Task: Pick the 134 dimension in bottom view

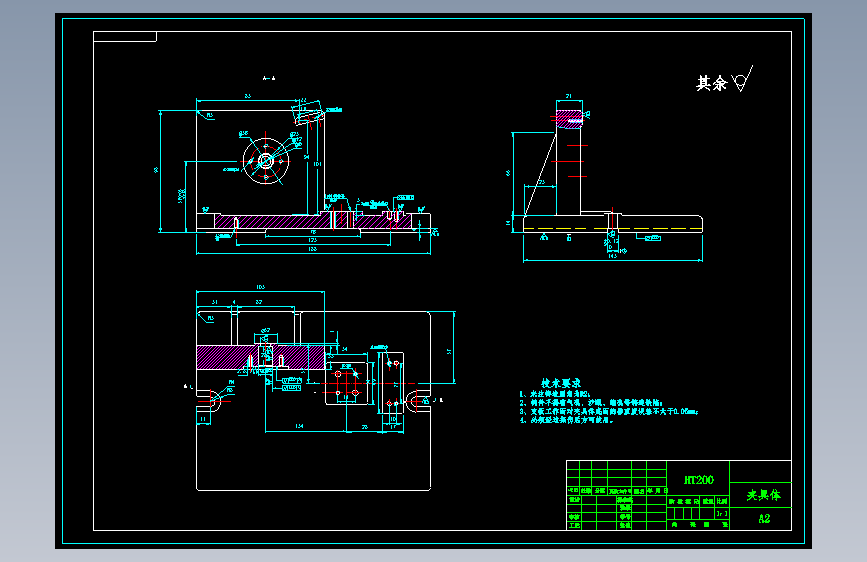Action: coord(299,426)
